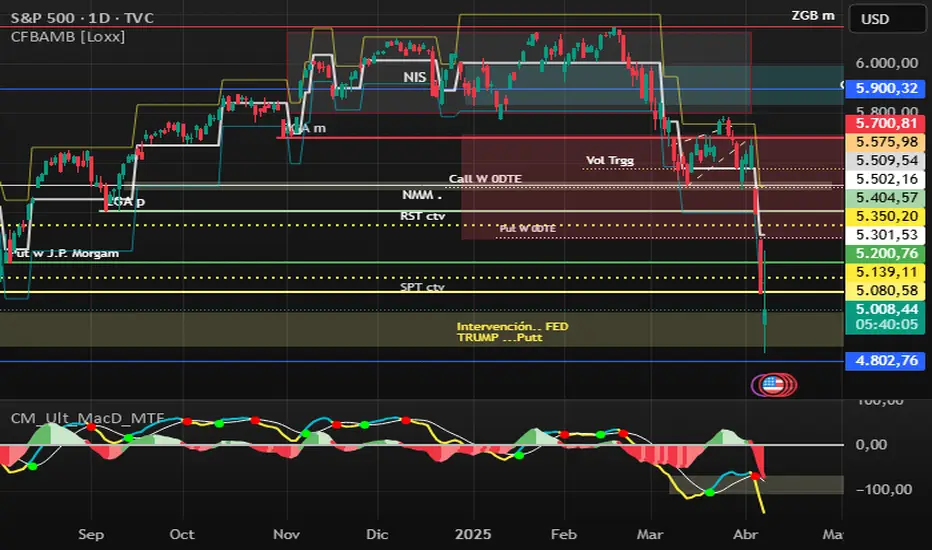Select the CM_Ult_MacD_MTF indicator legend
932x550 pixels.
(x=87, y=418)
